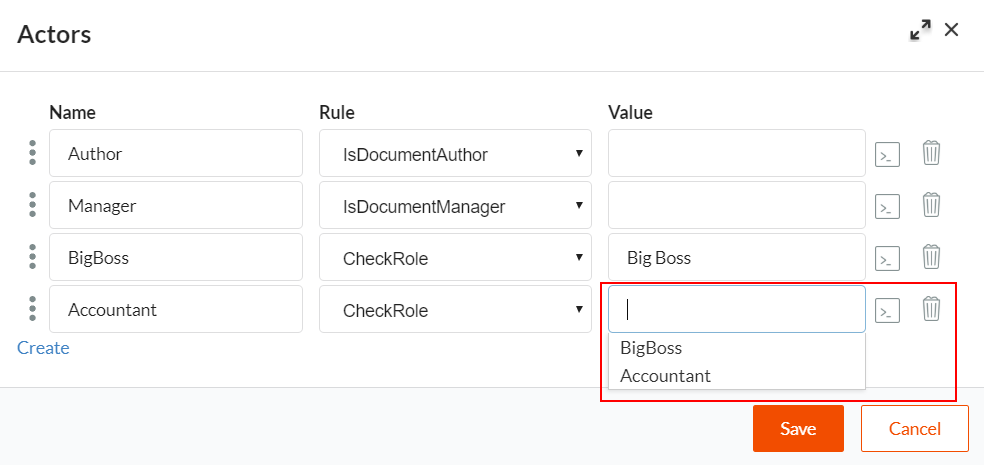984x465 pixels.
Task: Open code editor icon for Author row
Action: click(887, 154)
